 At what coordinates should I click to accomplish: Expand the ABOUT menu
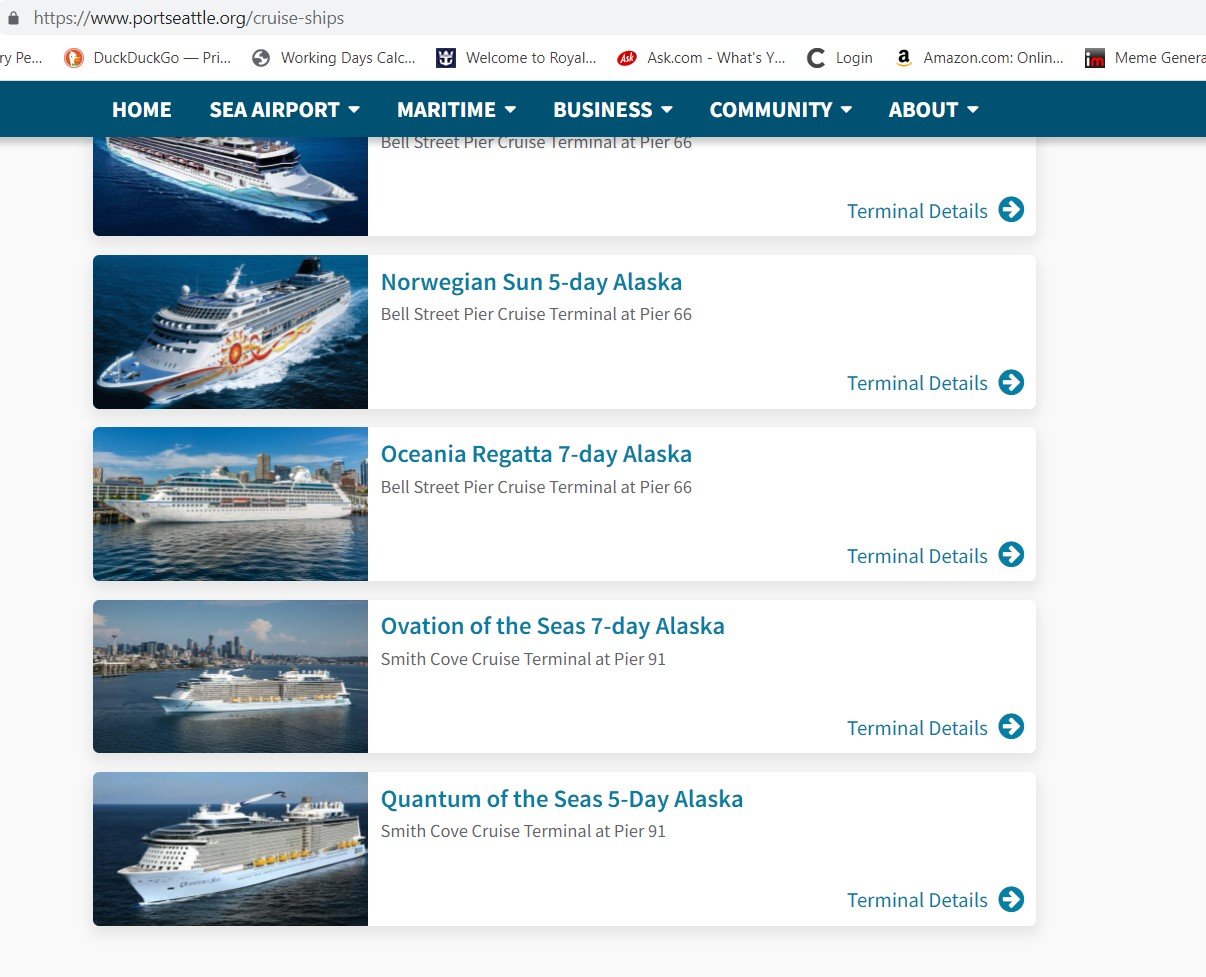click(934, 110)
